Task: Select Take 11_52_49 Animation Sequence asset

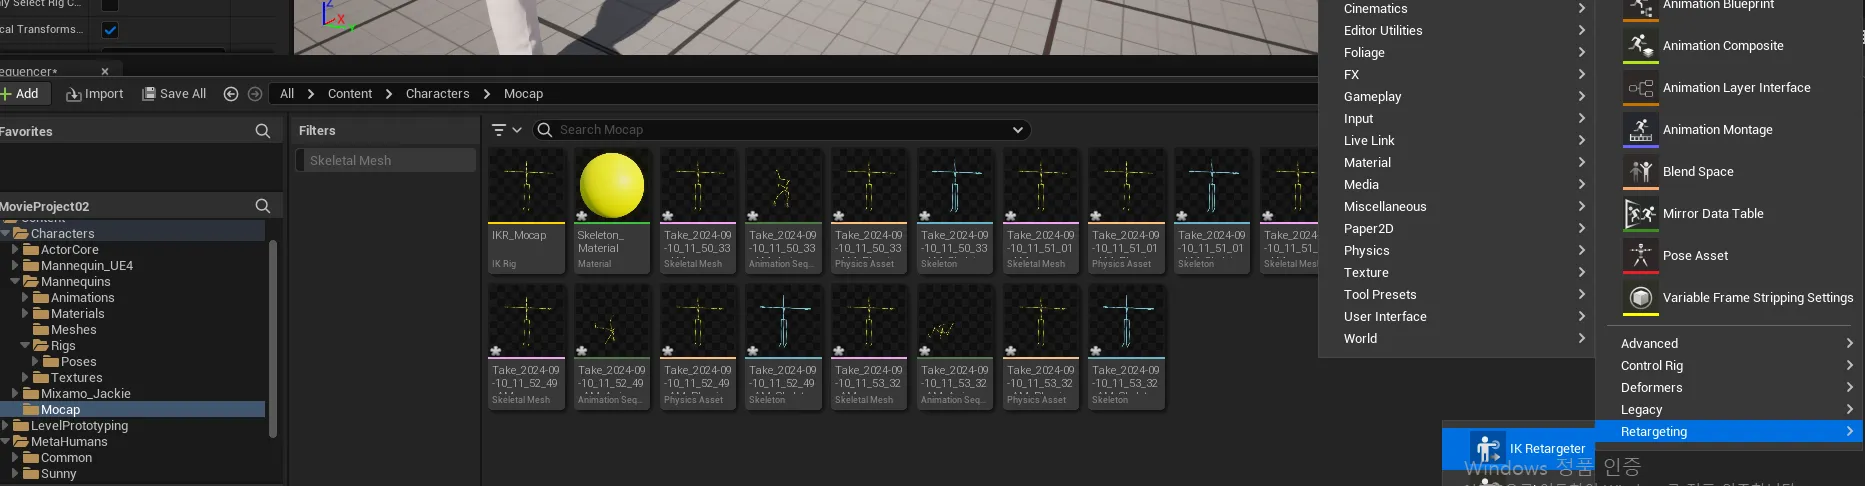Action: (612, 347)
